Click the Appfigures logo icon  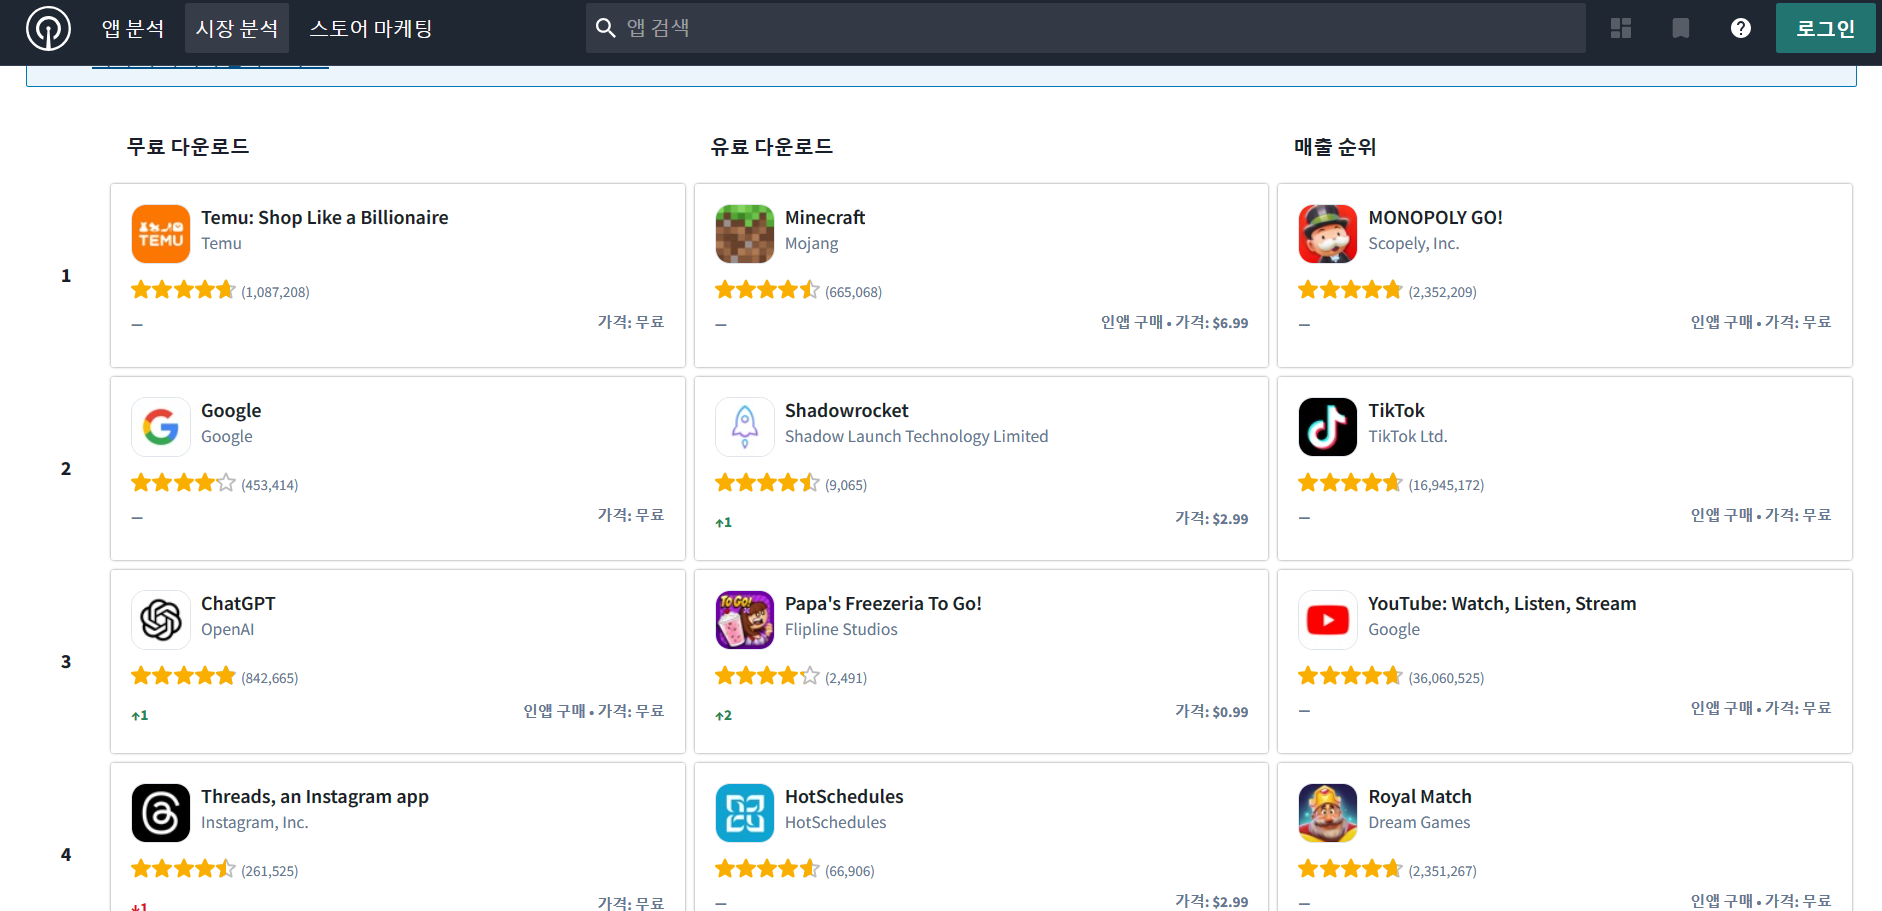pos(48,28)
